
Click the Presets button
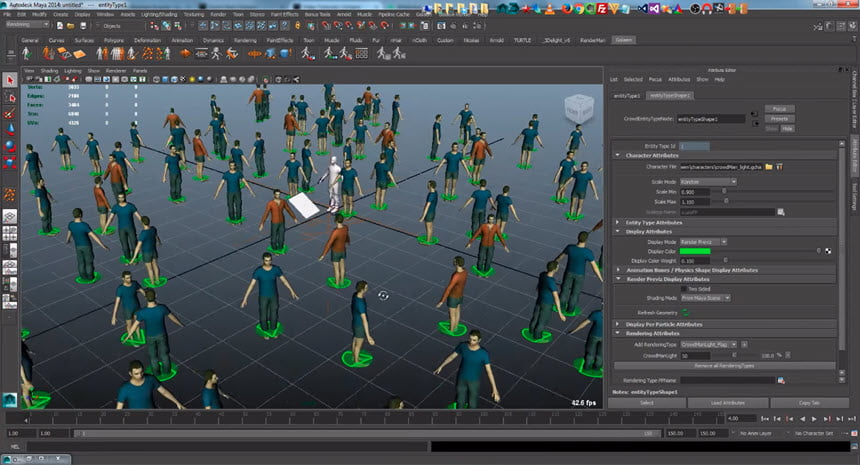pyautogui.click(x=779, y=118)
